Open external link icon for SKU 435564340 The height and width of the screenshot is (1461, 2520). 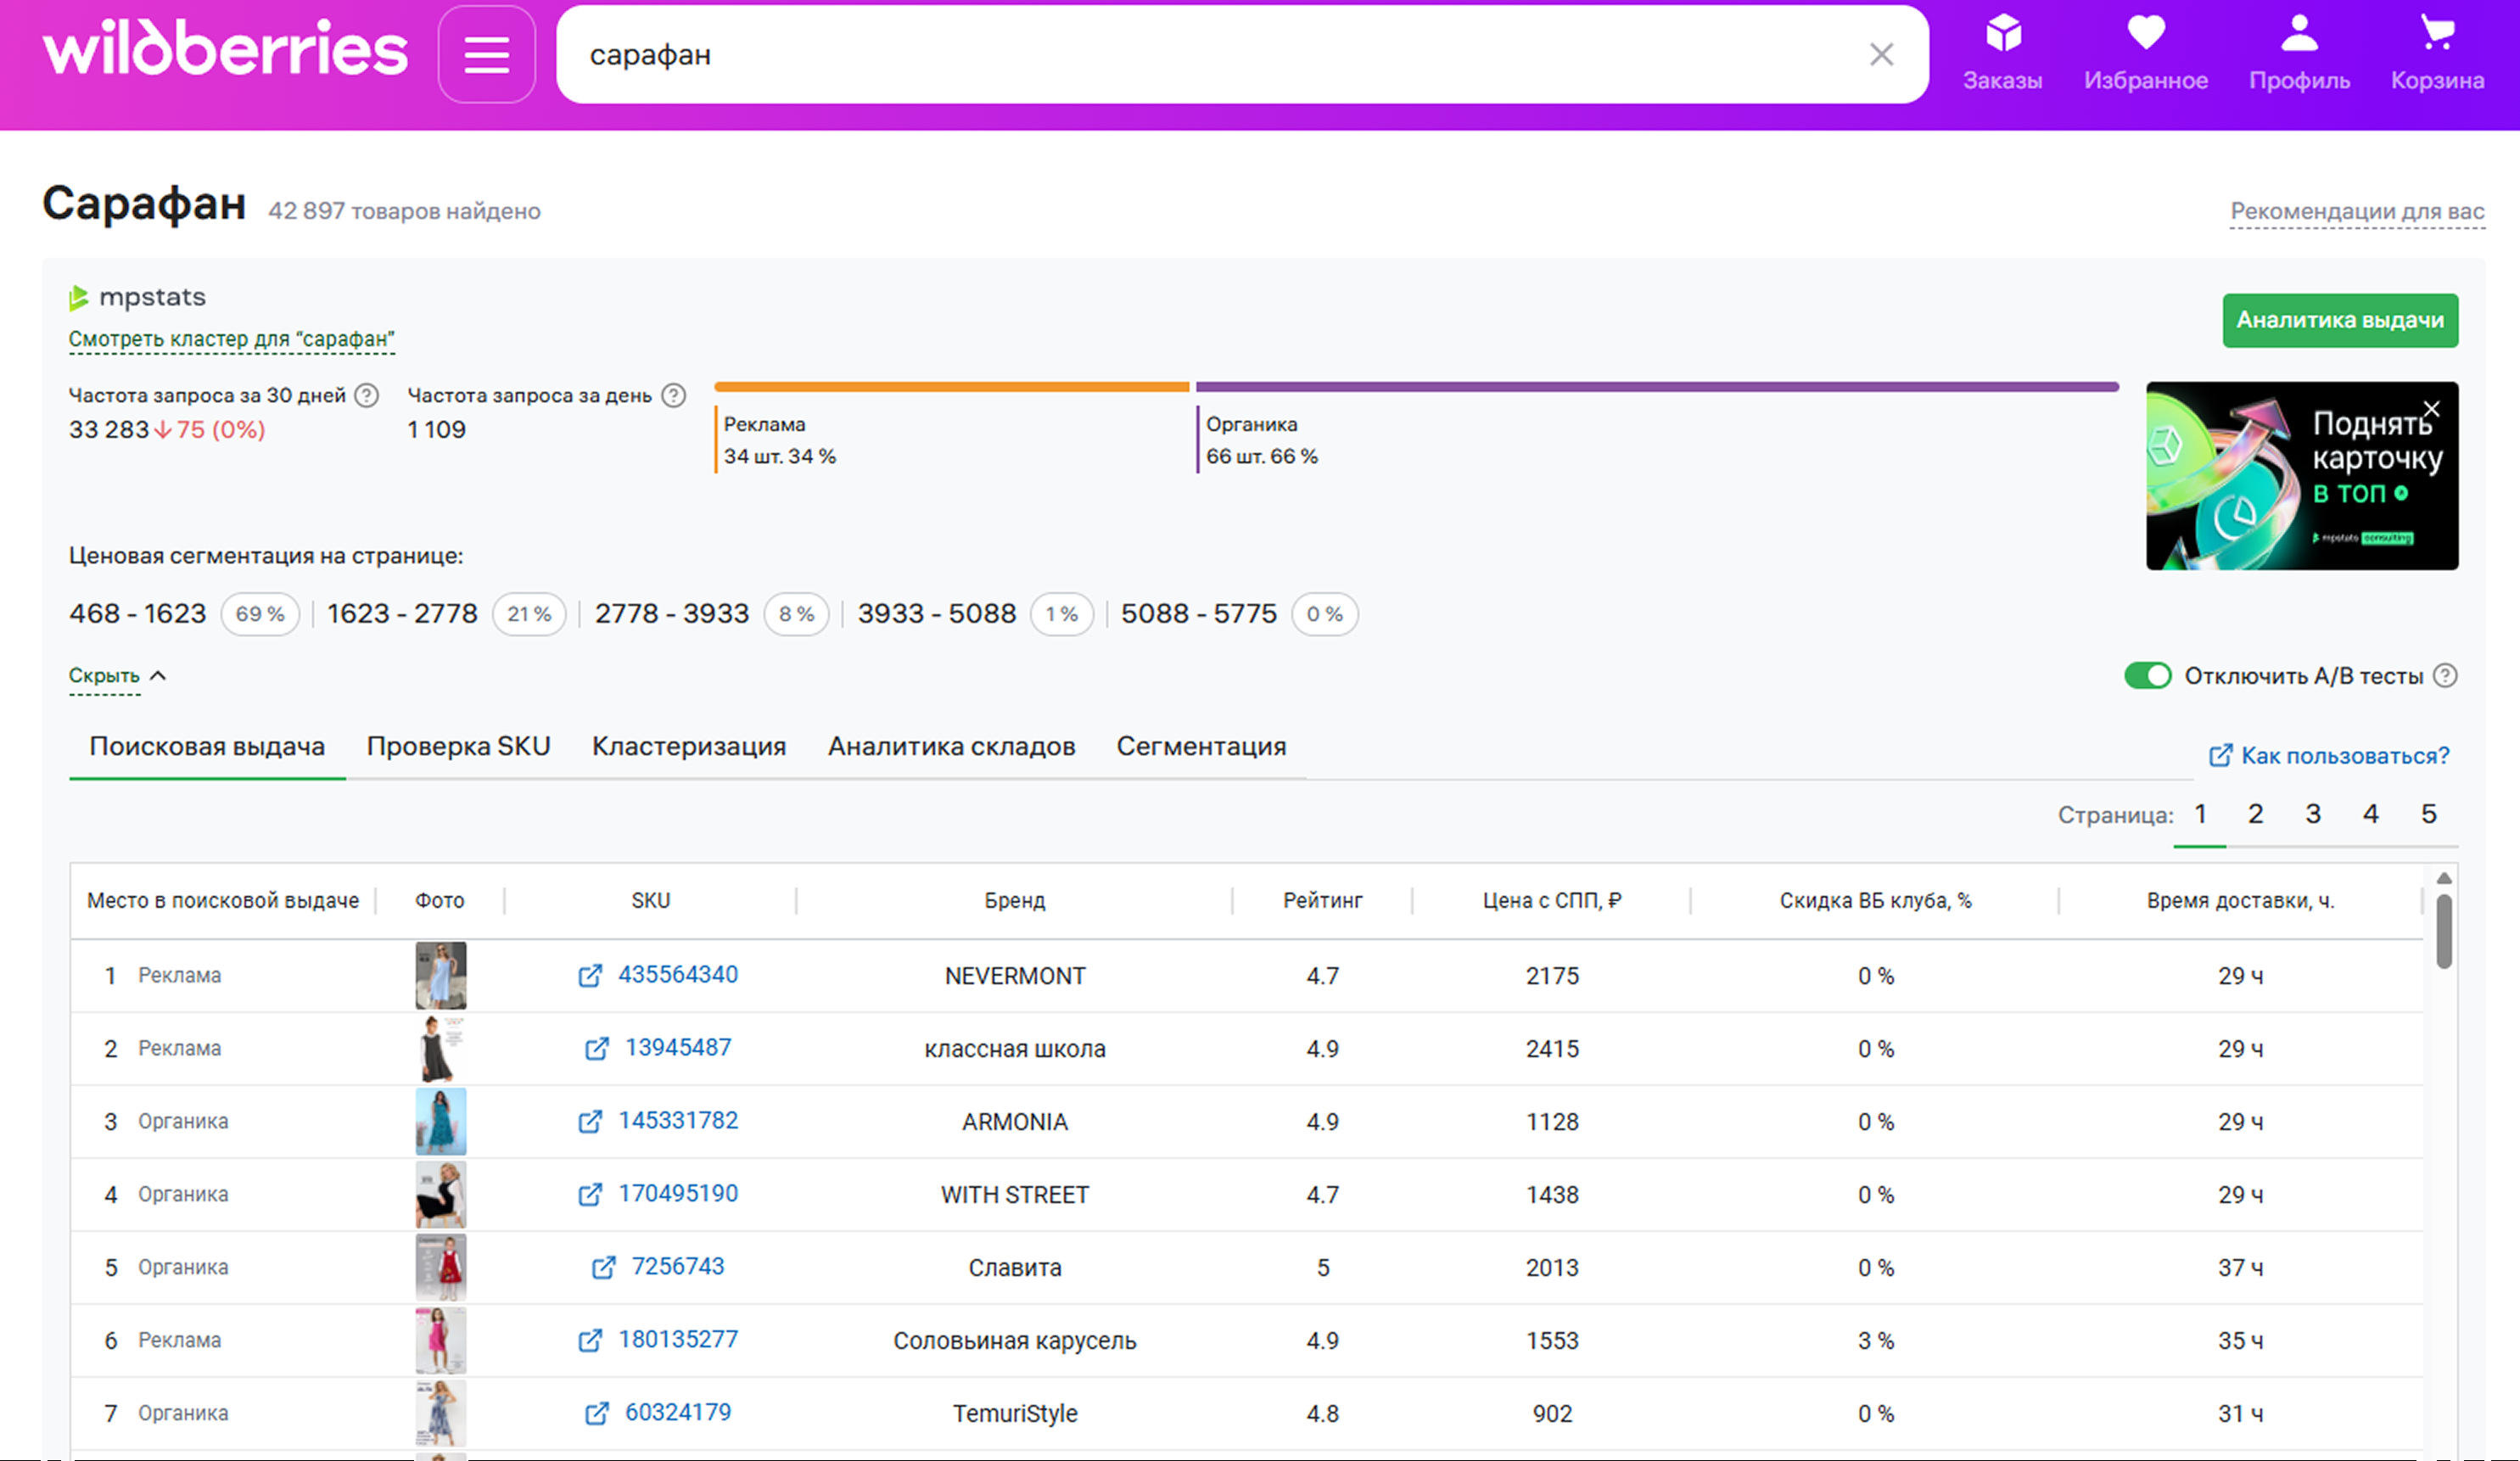coord(590,975)
